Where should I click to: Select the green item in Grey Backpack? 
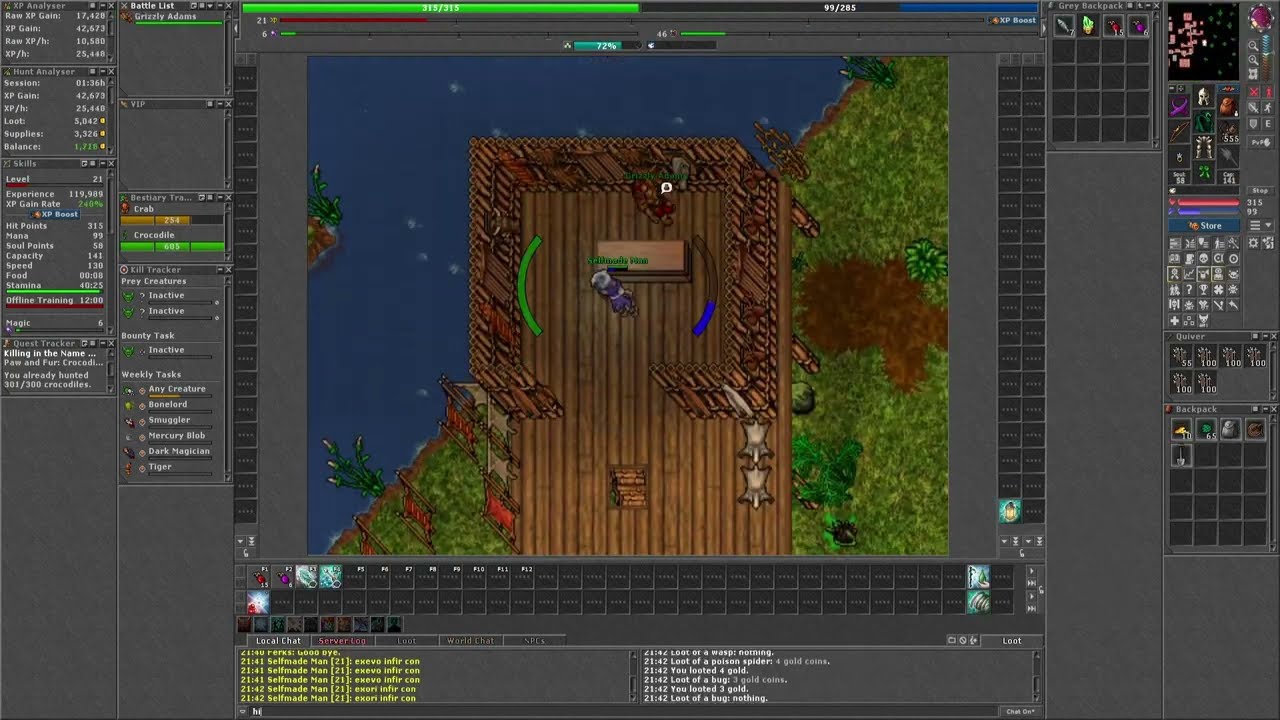coord(1088,27)
